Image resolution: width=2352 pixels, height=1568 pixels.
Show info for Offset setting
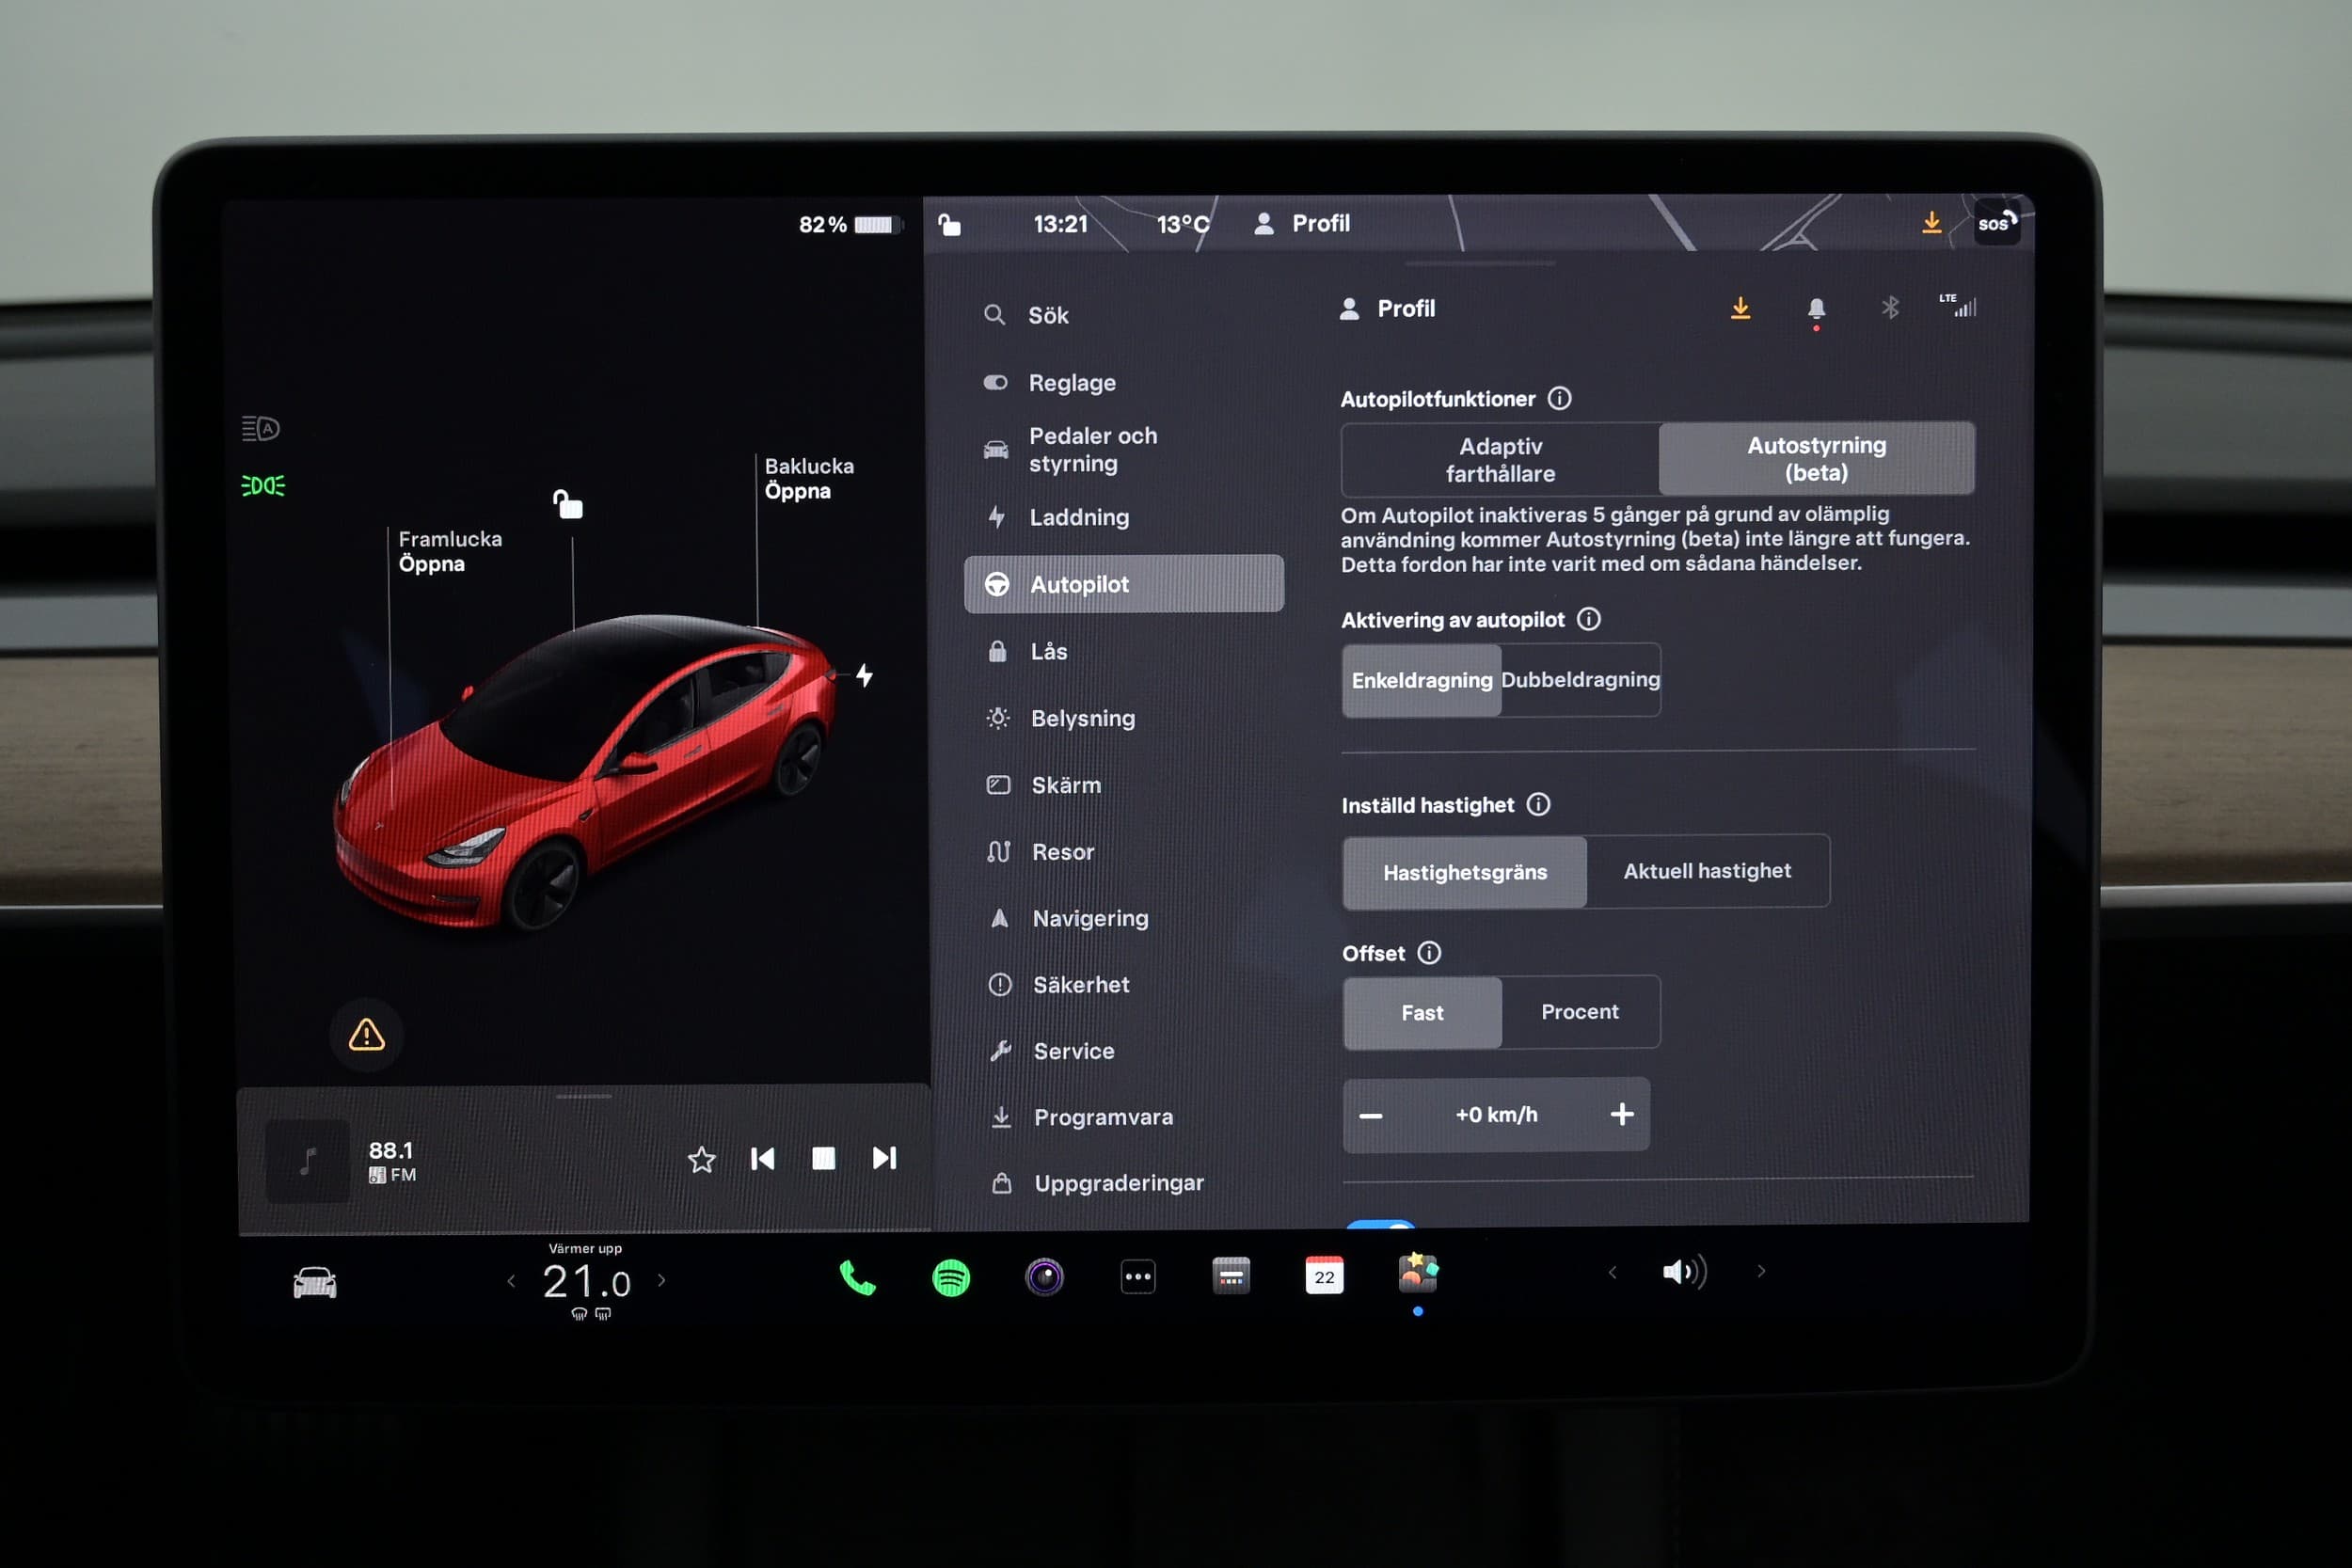click(x=1429, y=952)
